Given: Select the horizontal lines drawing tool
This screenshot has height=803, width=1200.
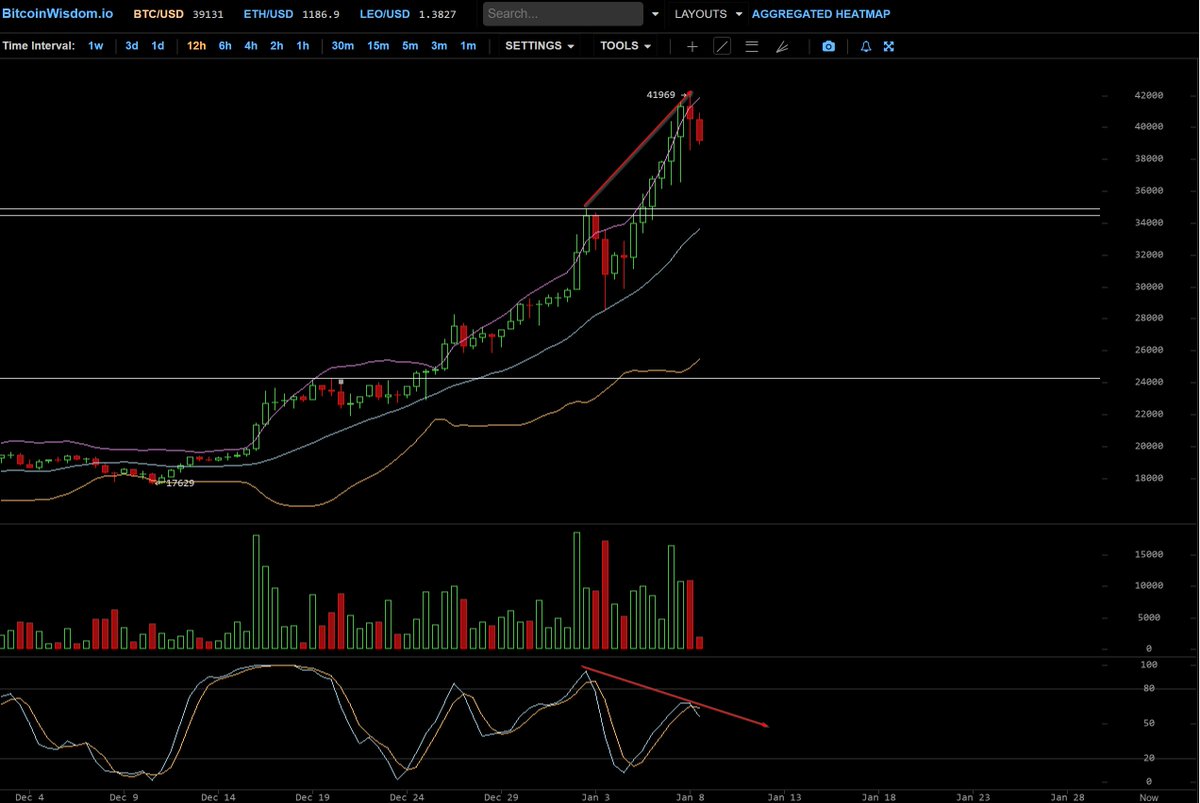Looking at the screenshot, I should pos(752,46).
